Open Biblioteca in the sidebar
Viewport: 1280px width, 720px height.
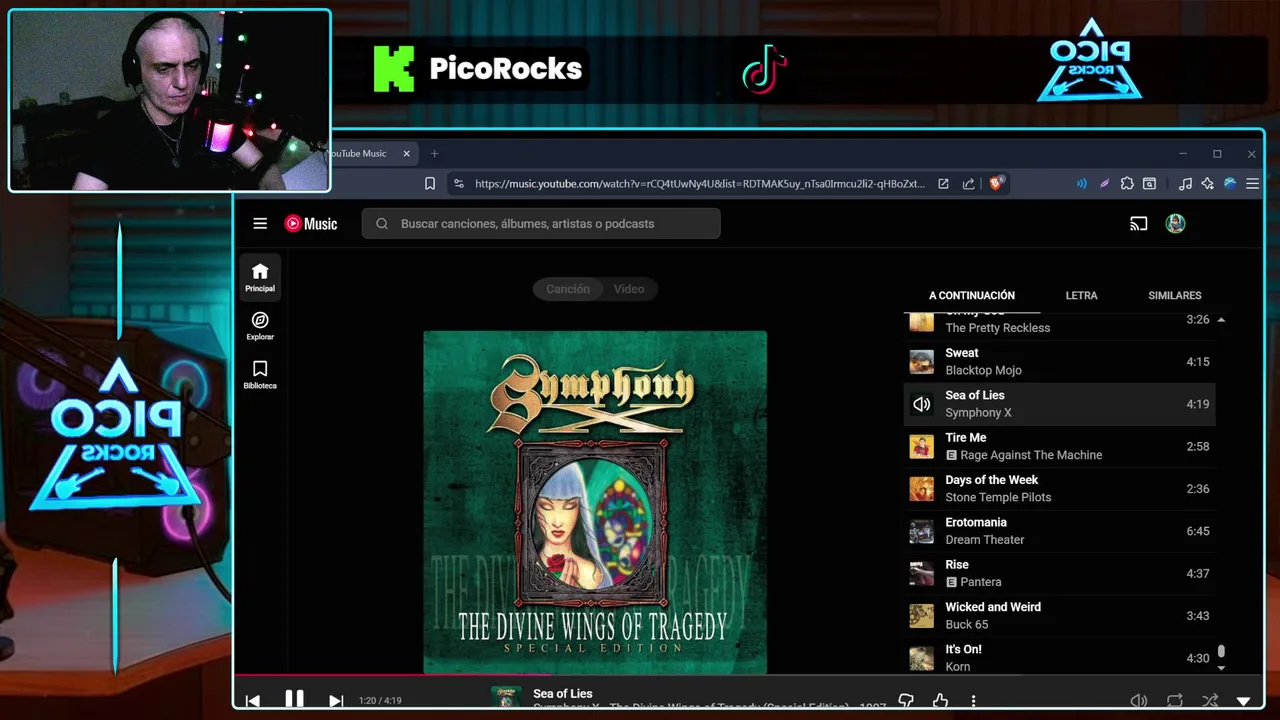point(260,375)
